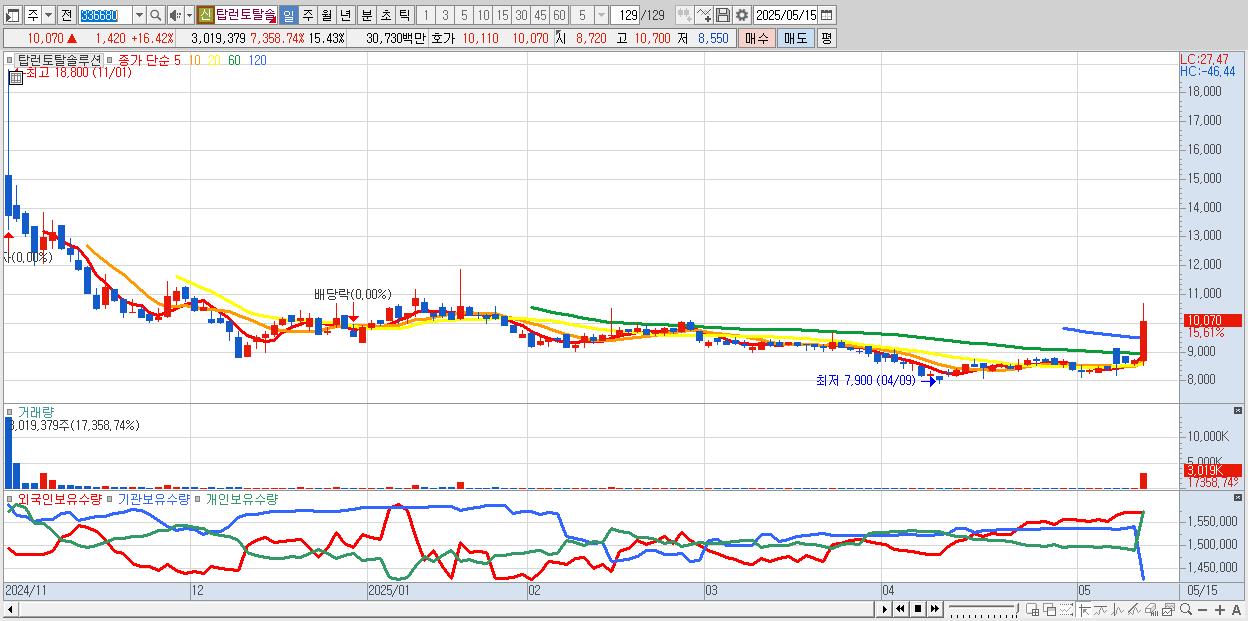Open the stock code dropdown arrow
This screenshot has width=1248, height=621.
pos(139,15)
